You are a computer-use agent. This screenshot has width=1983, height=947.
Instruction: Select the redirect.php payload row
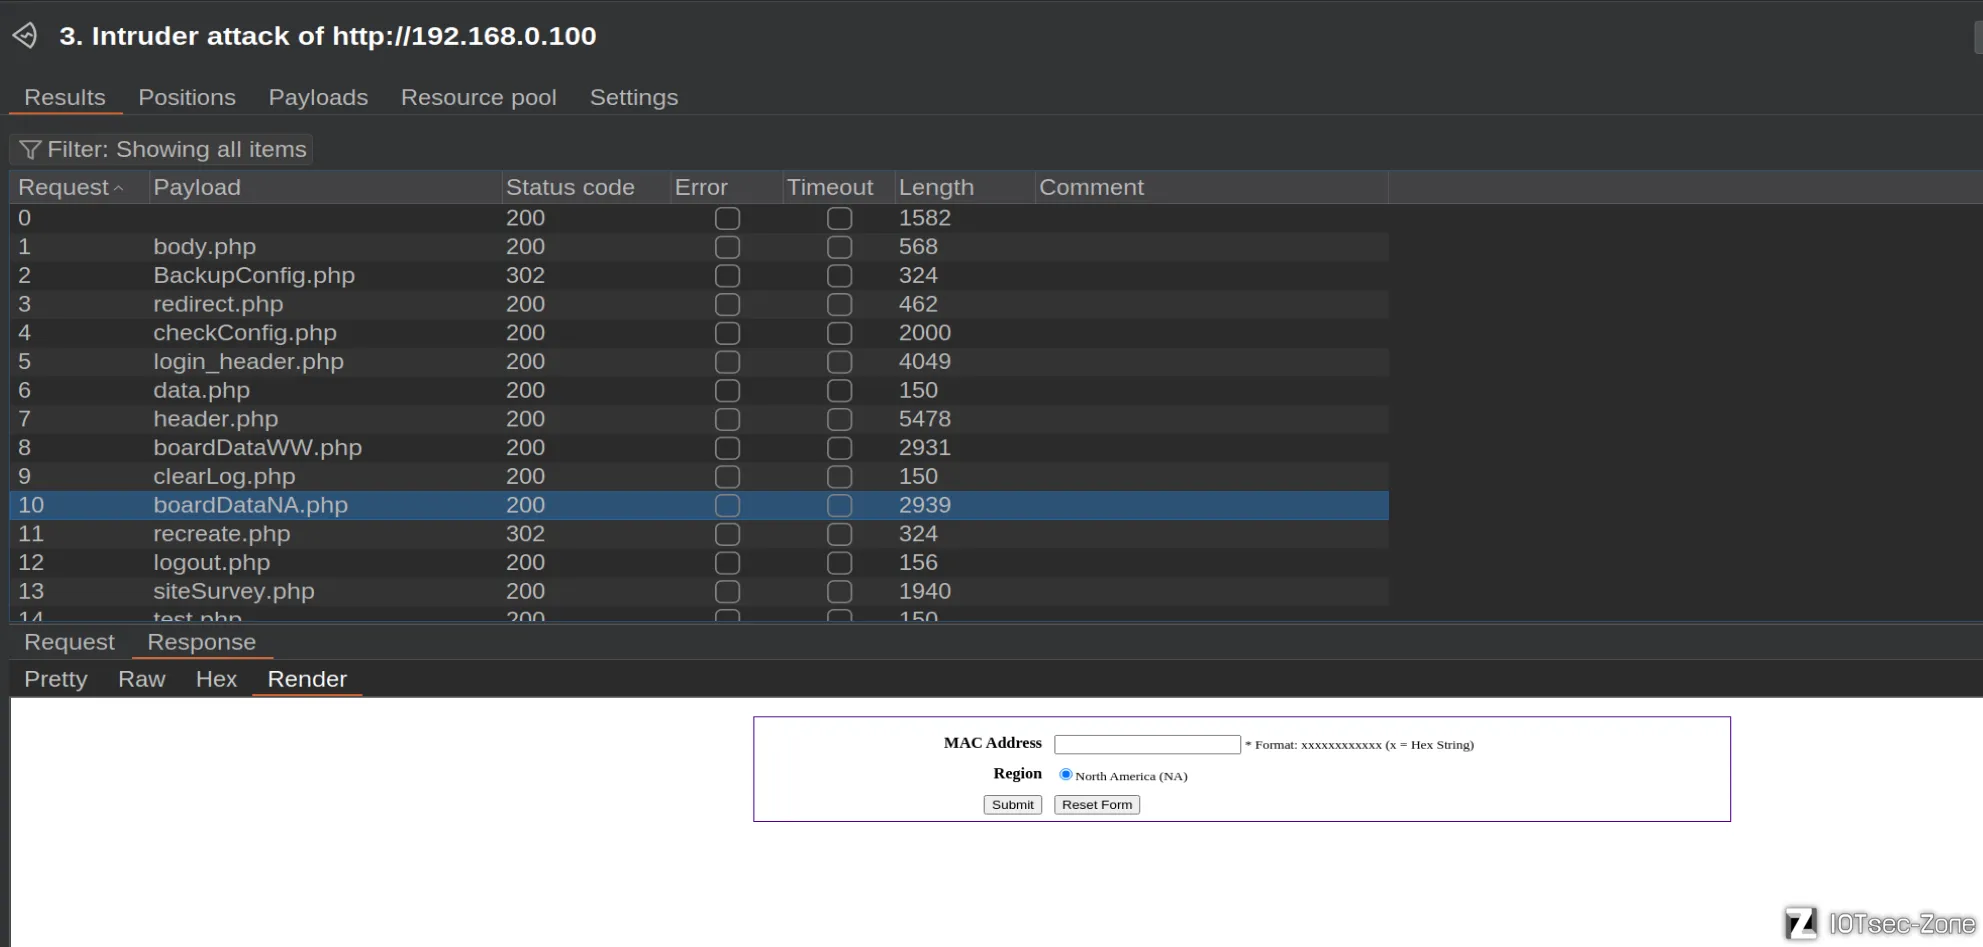click(699, 304)
